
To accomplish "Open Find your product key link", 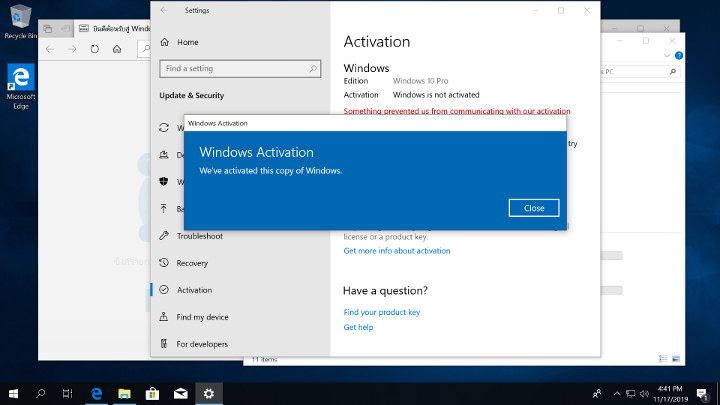I will pos(382,312).
